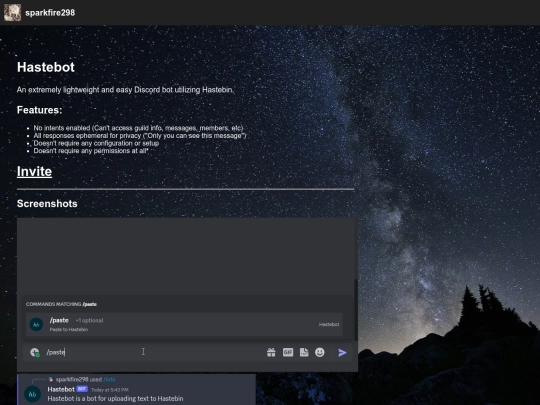
Task: Open the emoji smiley picker
Action: point(320,352)
